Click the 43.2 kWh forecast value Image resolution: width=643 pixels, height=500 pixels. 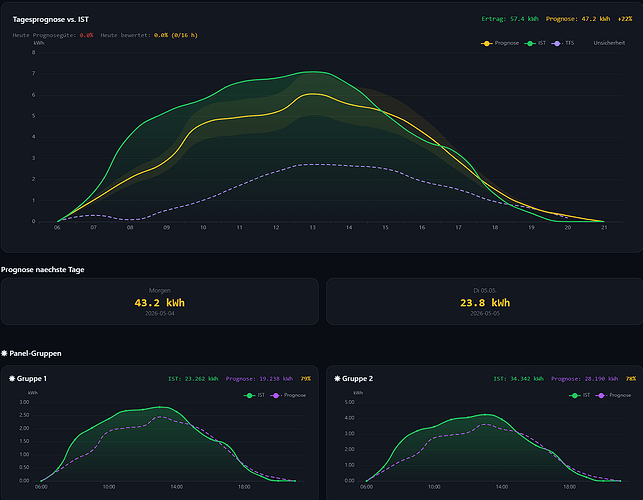(160, 303)
